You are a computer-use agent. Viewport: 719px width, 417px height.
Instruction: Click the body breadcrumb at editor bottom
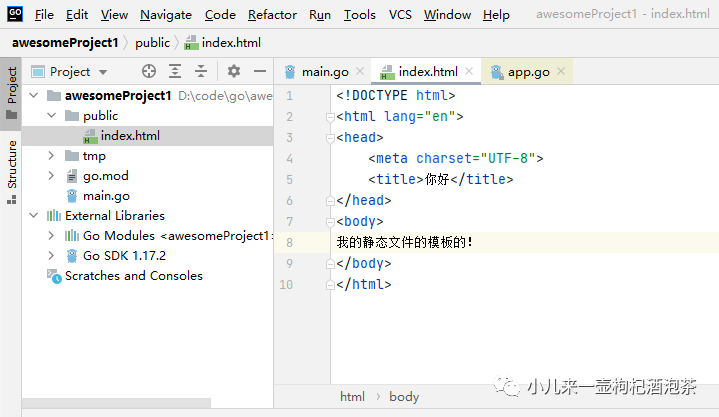coord(404,396)
